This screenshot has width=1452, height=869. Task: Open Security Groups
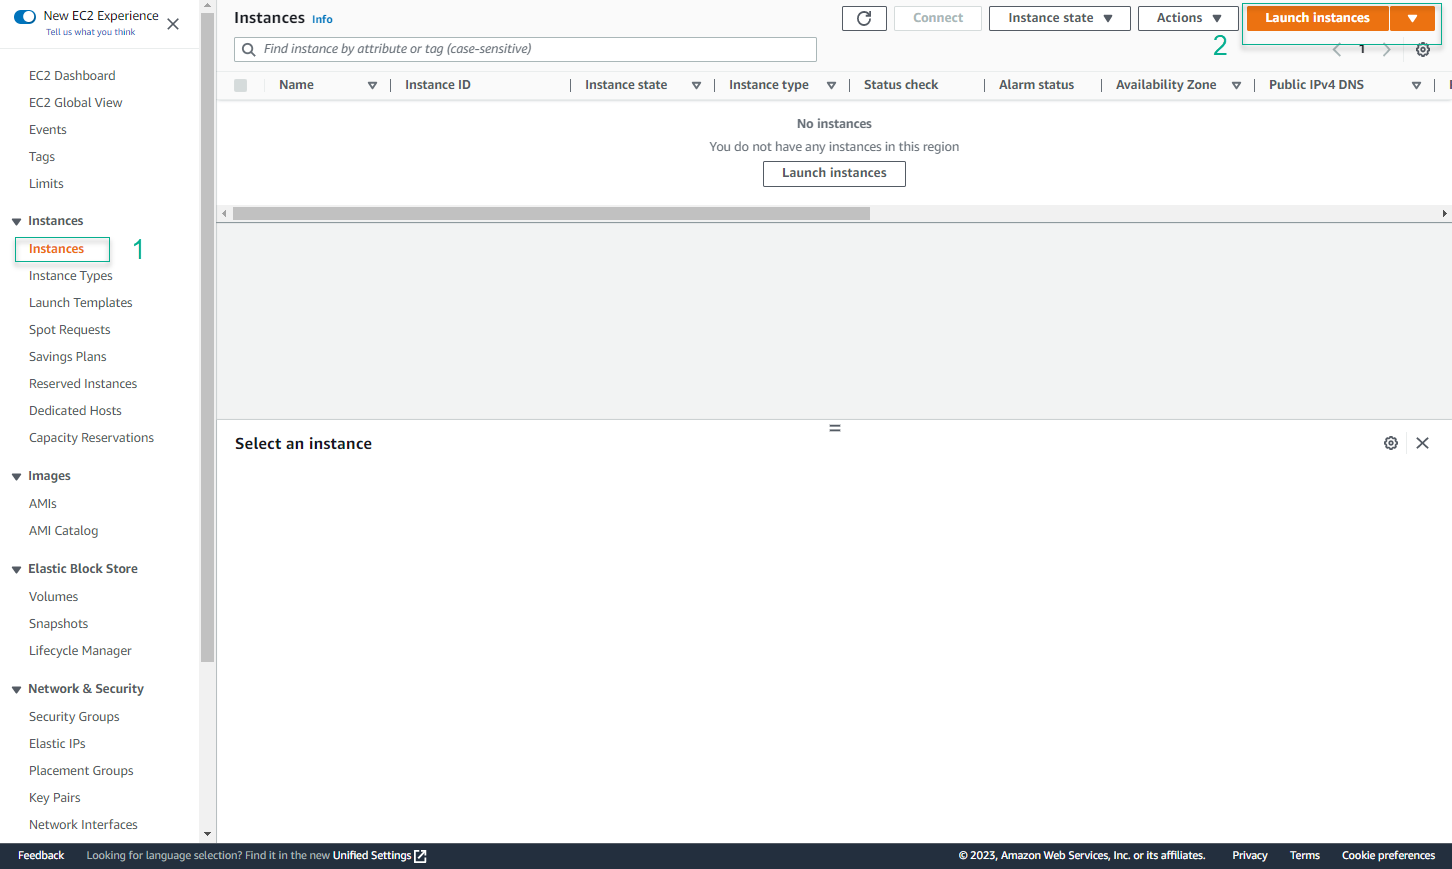74,717
